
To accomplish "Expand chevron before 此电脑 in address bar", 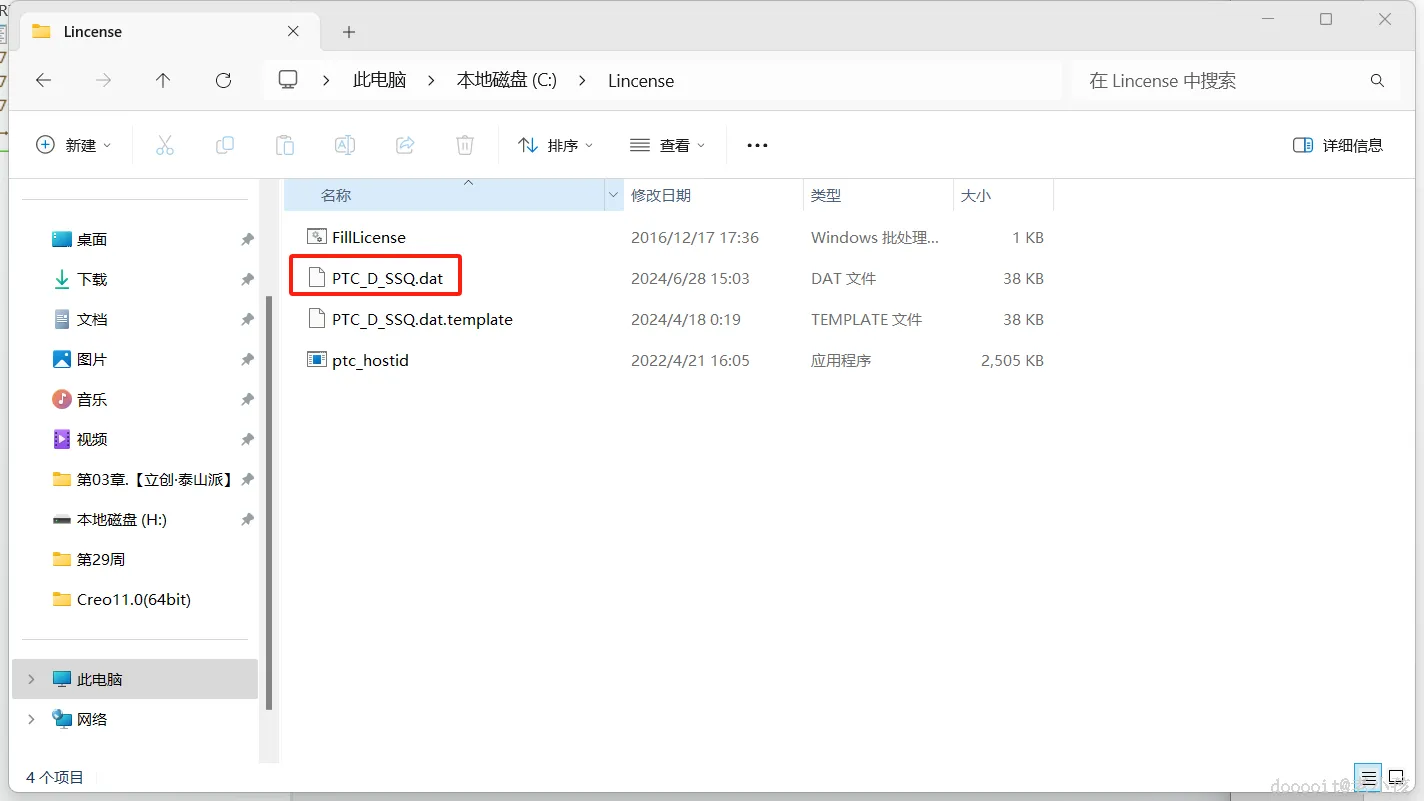I will click(326, 81).
